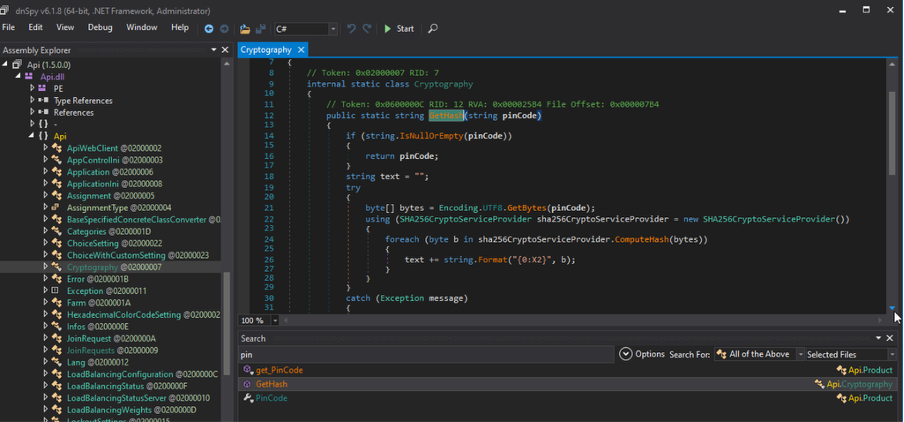Viewport: 904px width, 422px height.
Task: Click the Redo toolbar icon
Action: click(366, 29)
